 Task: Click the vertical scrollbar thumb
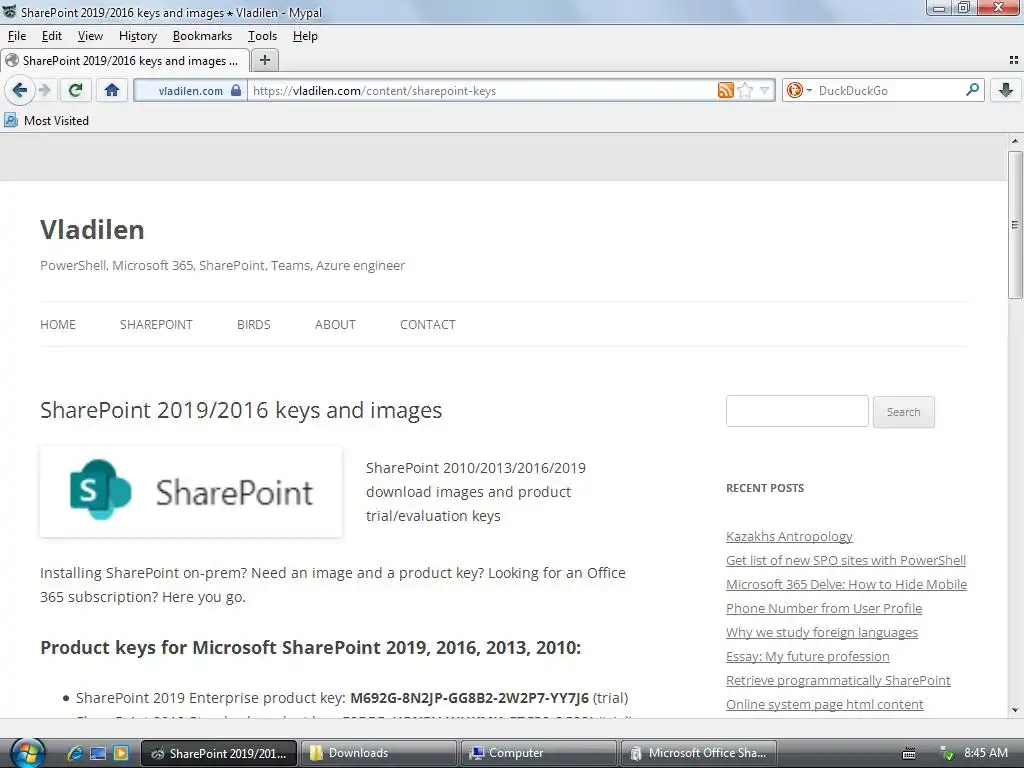(x=1015, y=225)
